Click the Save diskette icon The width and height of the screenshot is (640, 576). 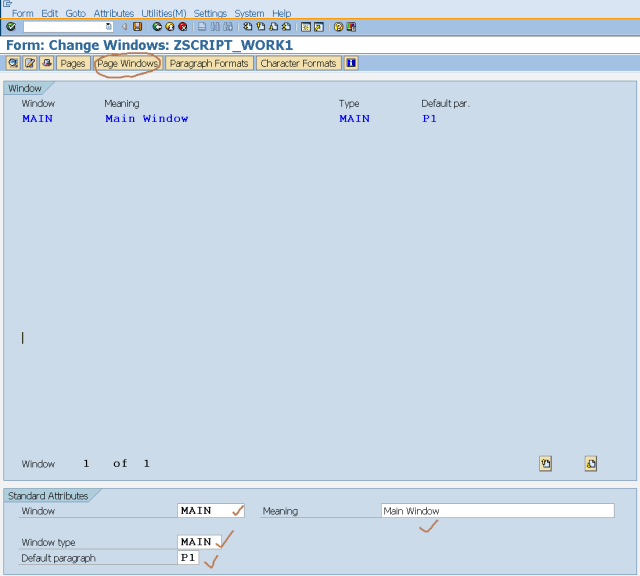137,27
